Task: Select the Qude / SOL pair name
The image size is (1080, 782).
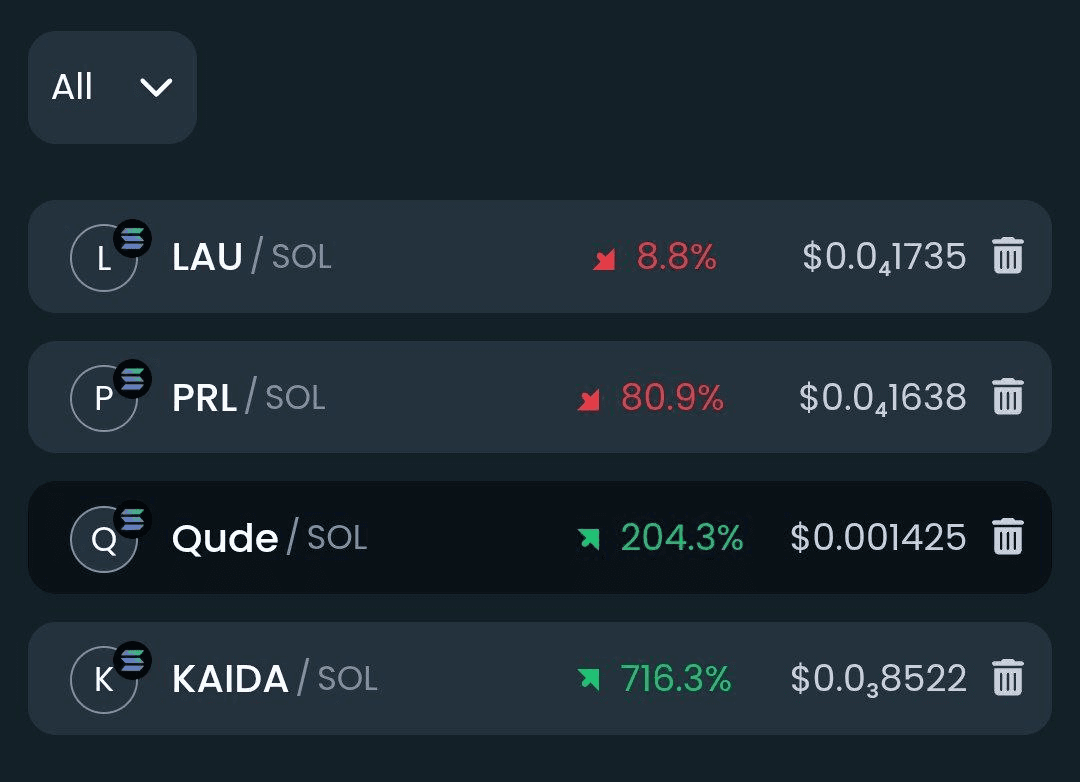Action: click(x=269, y=538)
